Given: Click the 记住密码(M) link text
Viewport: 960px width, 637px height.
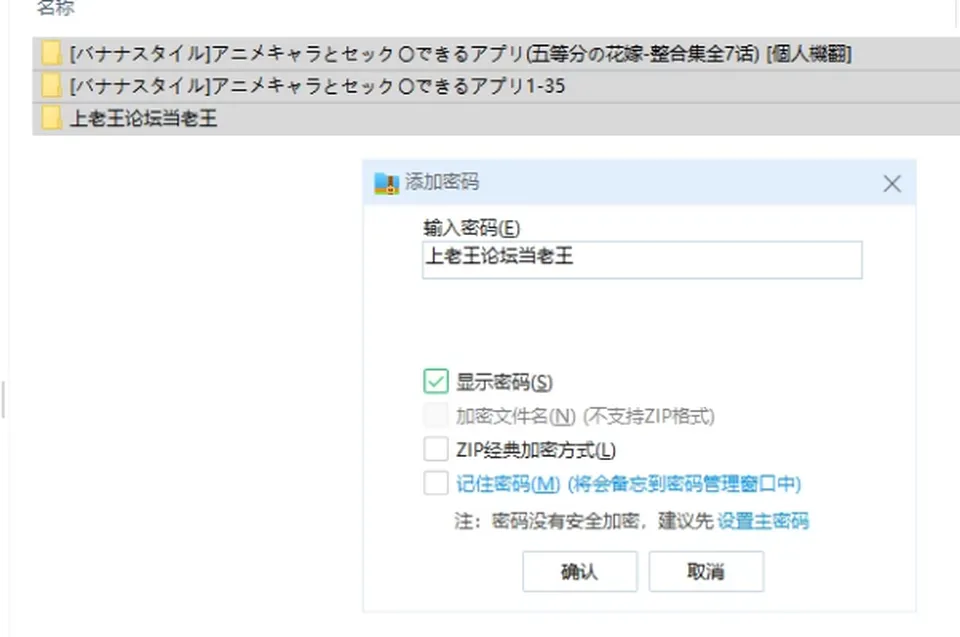Looking at the screenshot, I should 508,484.
